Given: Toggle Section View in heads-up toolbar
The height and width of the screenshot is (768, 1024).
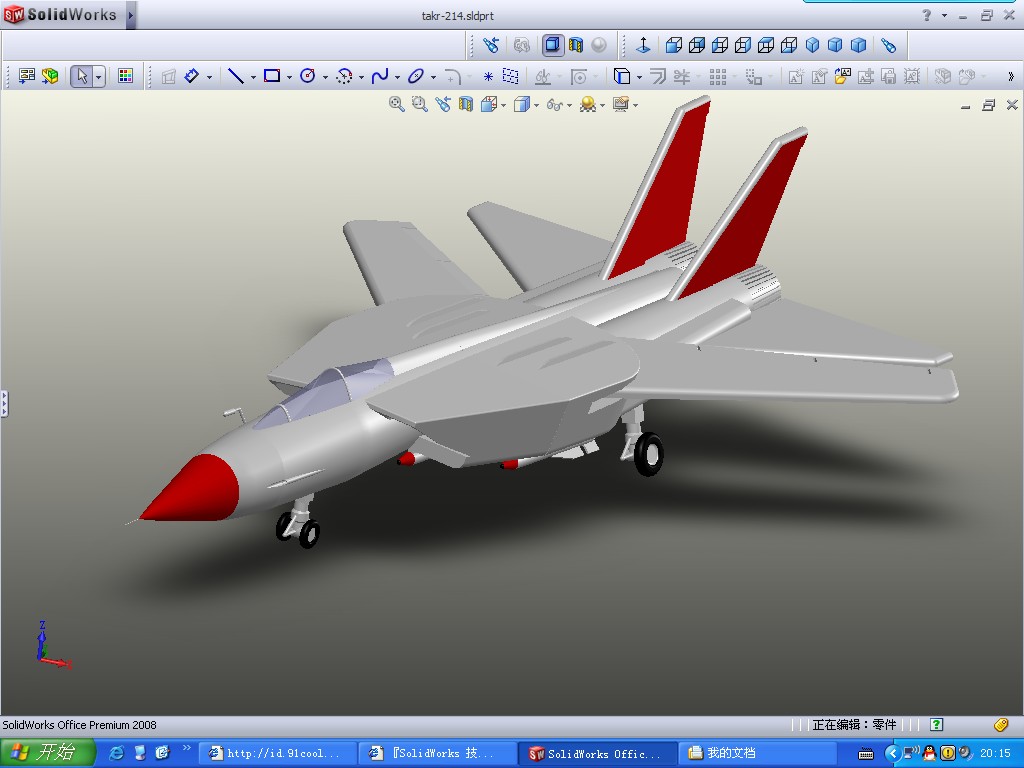Looking at the screenshot, I should (466, 104).
